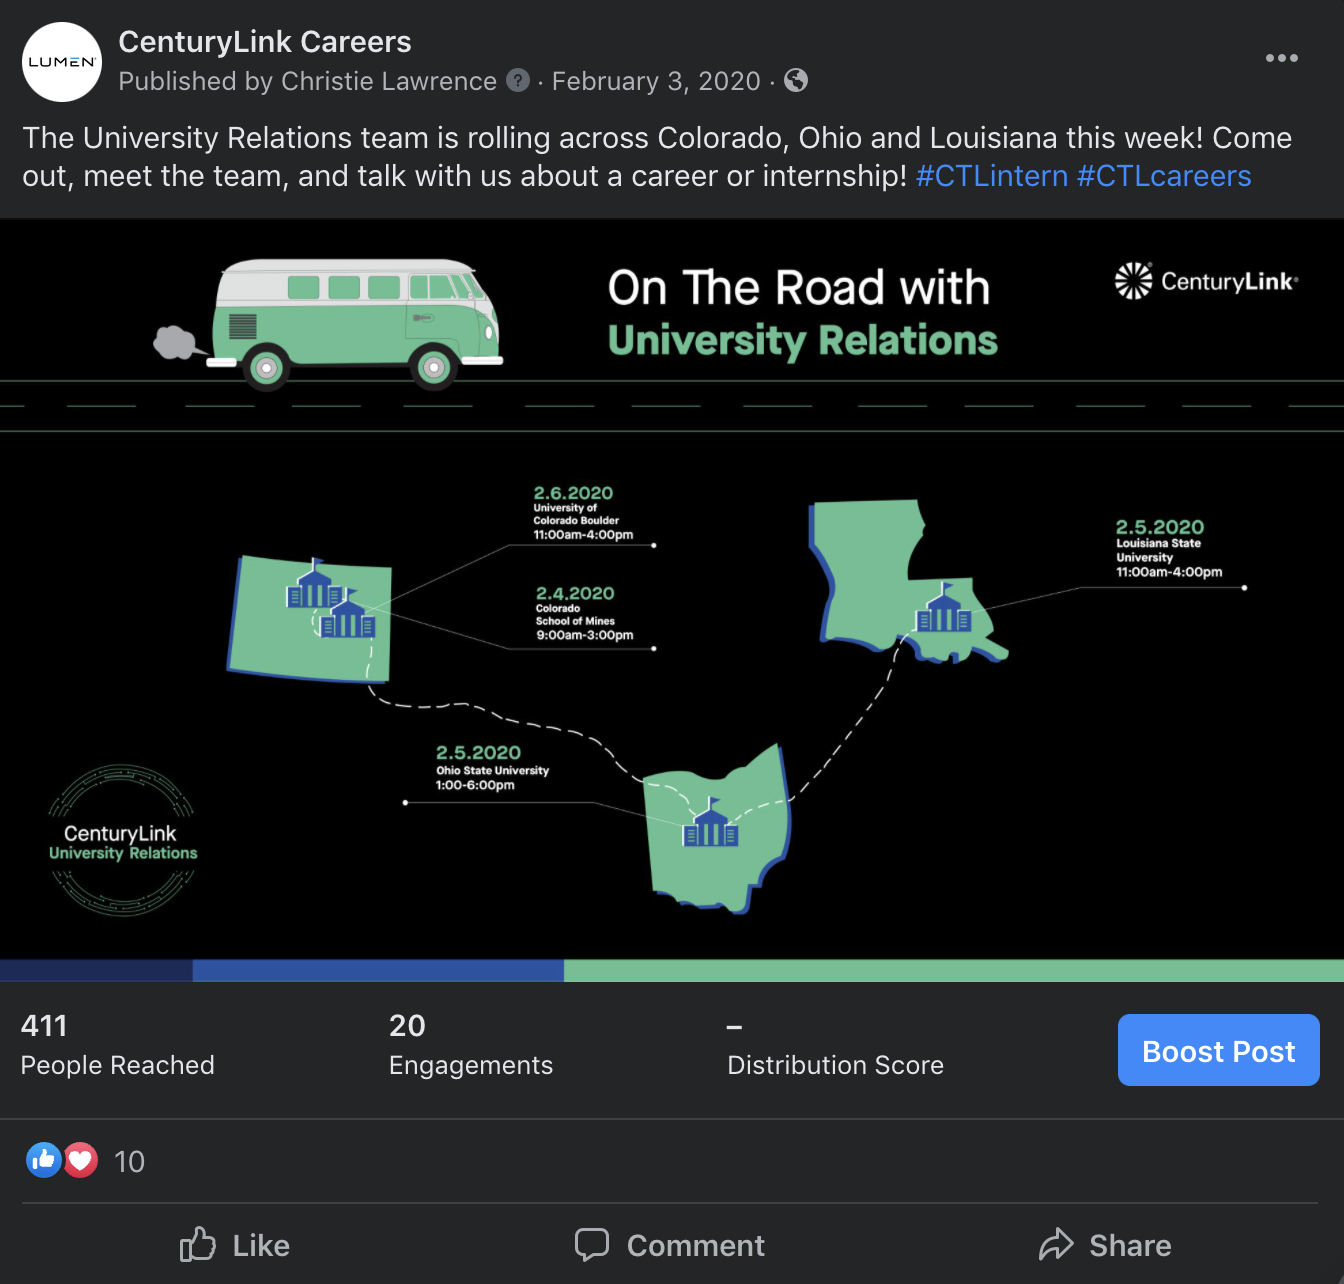Open the three-dot post options menu
Viewport: 1344px width, 1284px height.
(1281, 58)
